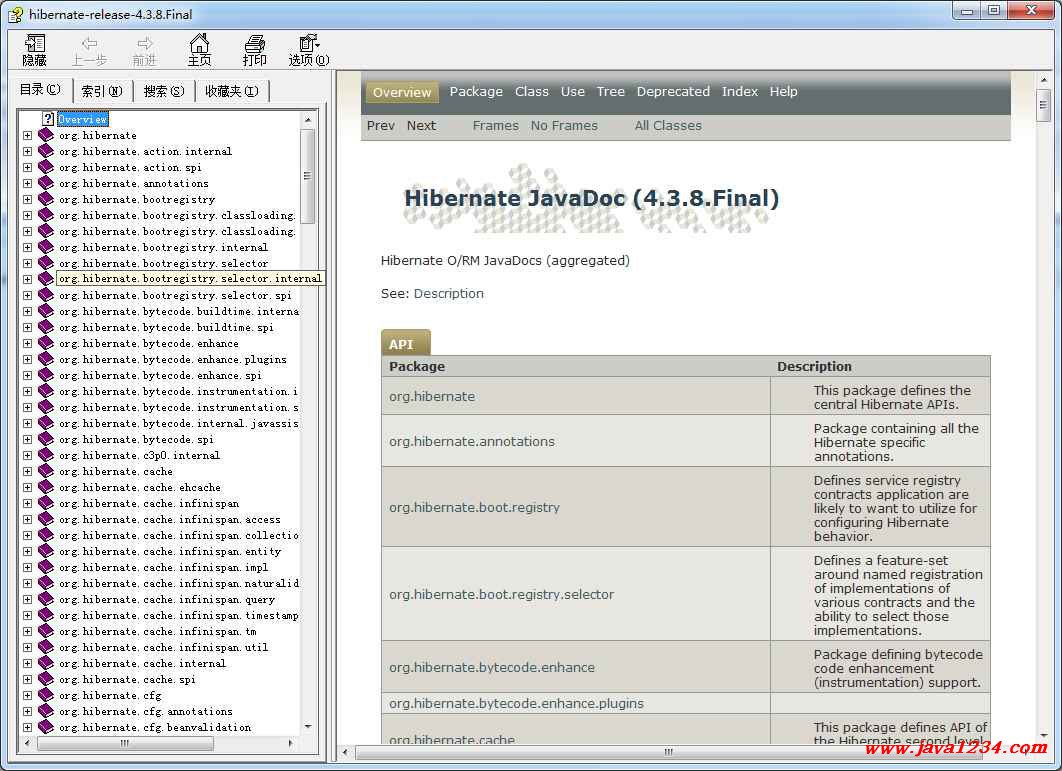Open Help in the JavaDoc navigation bar
Image resolution: width=1062 pixels, height=771 pixels.
pyautogui.click(x=784, y=91)
